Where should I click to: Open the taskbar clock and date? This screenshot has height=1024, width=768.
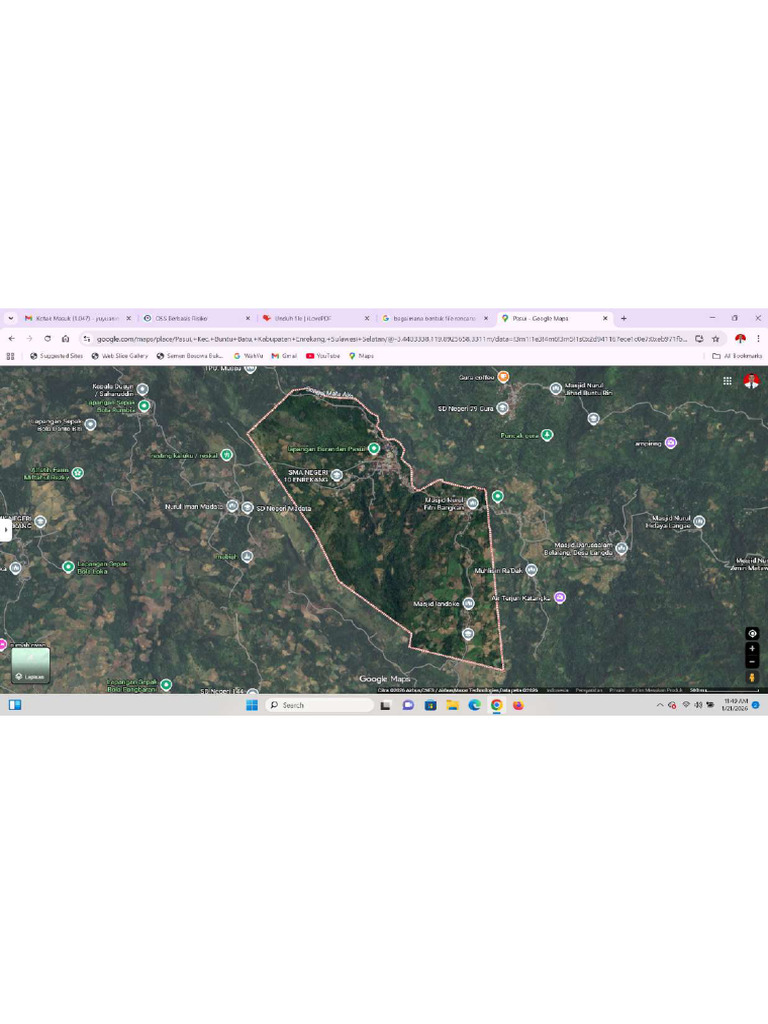(735, 705)
